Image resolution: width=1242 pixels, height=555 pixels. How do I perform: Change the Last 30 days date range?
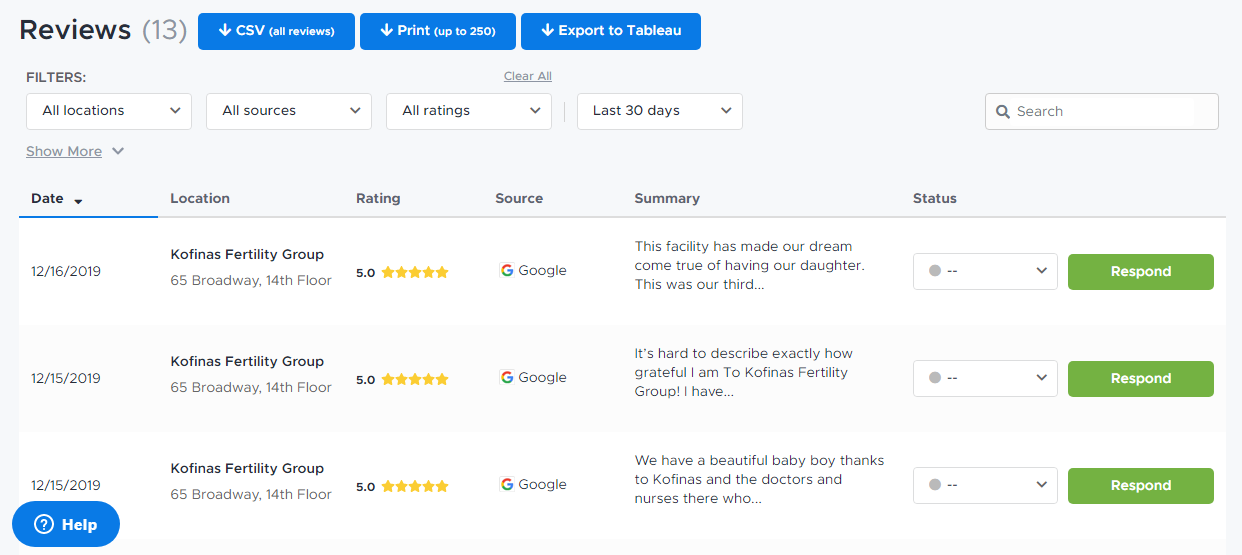point(660,111)
